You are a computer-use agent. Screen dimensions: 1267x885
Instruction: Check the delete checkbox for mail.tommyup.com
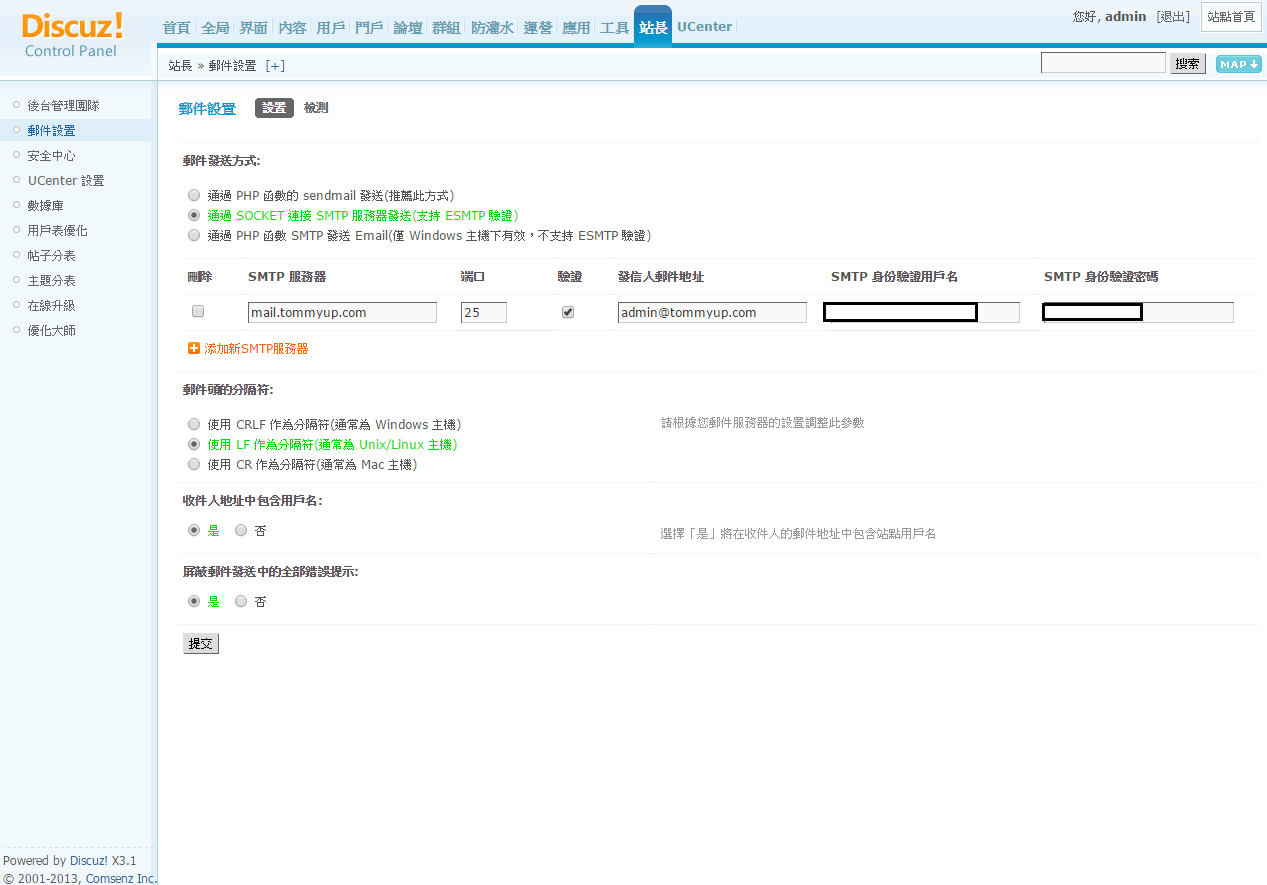[x=198, y=312]
